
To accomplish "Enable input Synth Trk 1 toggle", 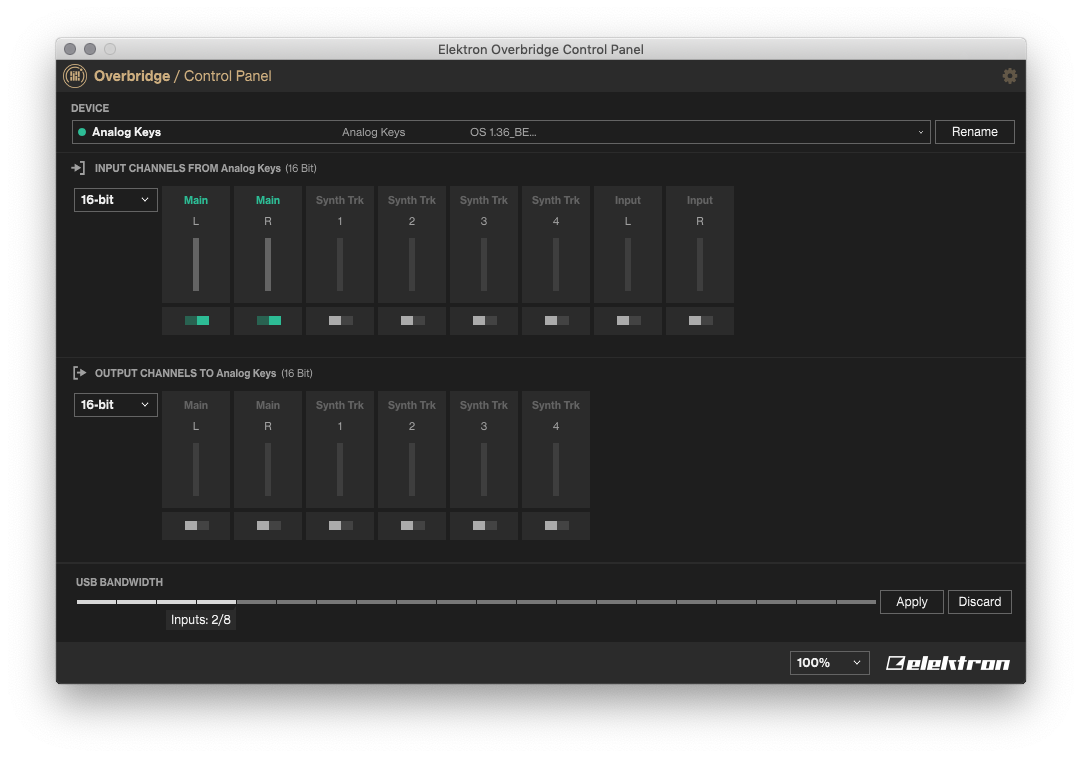I will (x=340, y=320).
